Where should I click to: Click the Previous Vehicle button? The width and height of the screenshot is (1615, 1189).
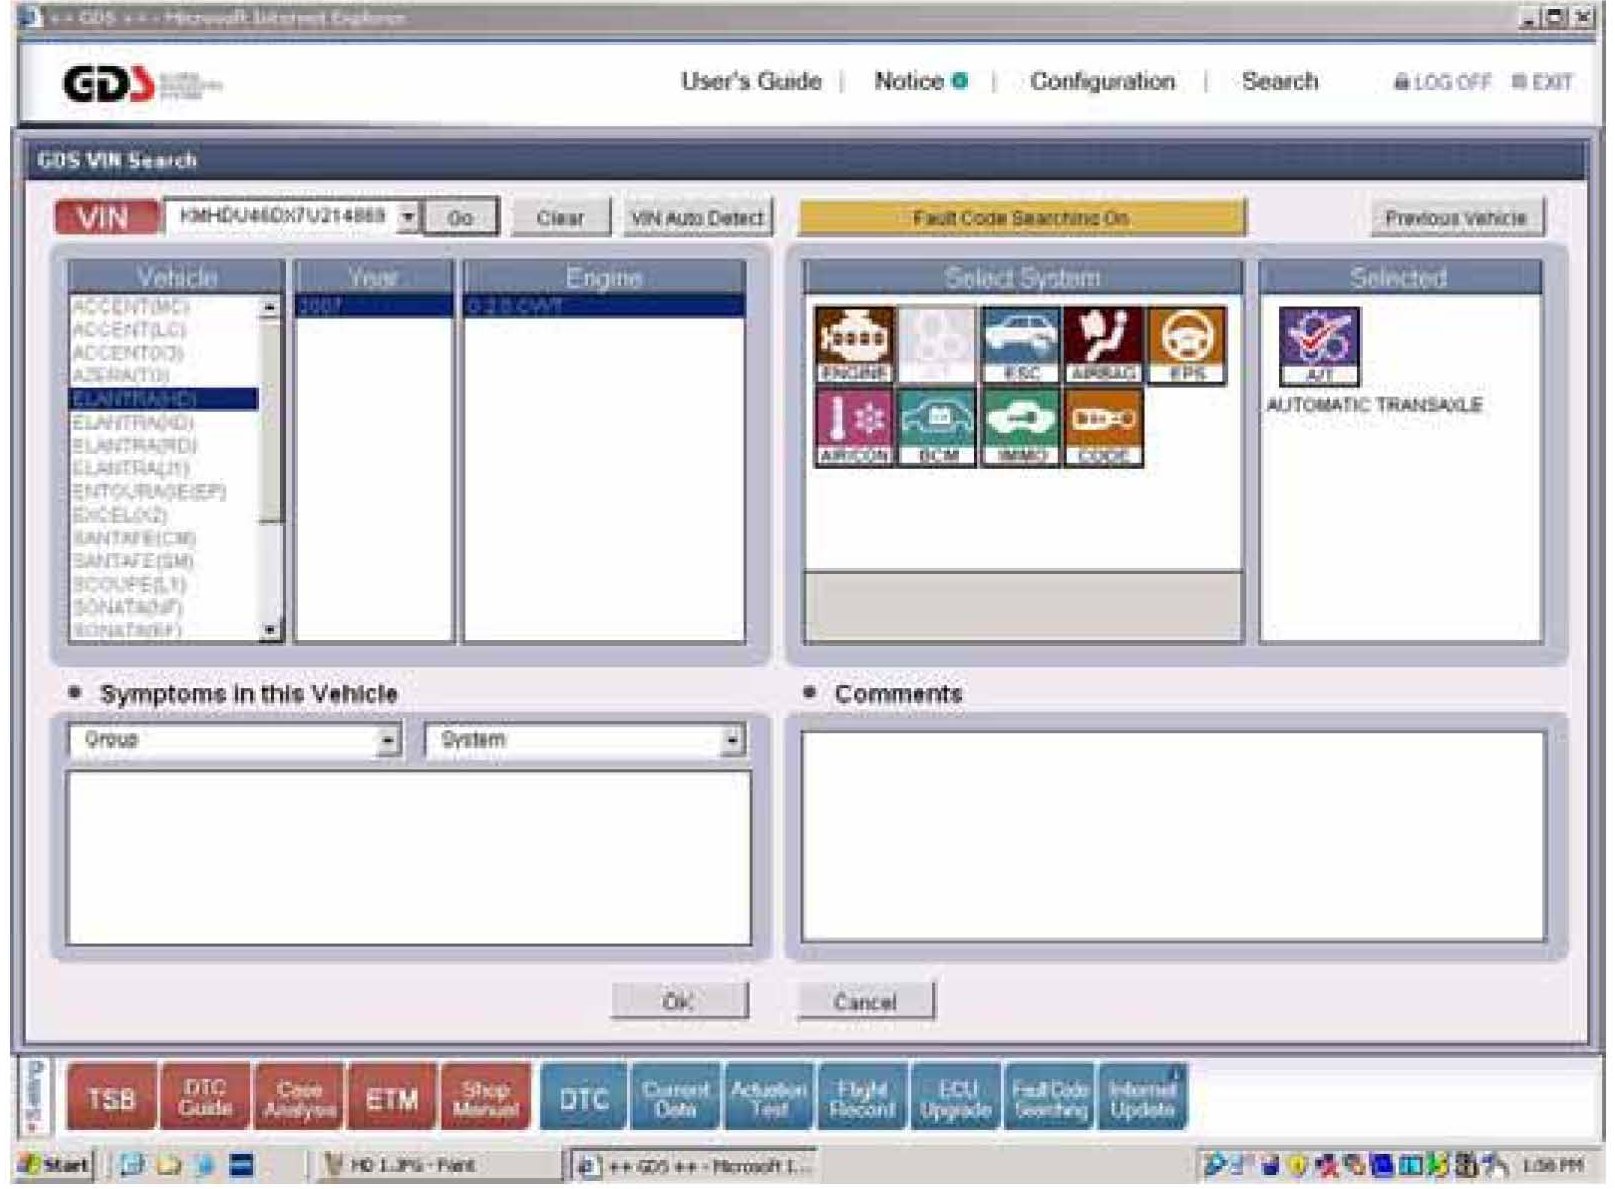coord(1455,218)
